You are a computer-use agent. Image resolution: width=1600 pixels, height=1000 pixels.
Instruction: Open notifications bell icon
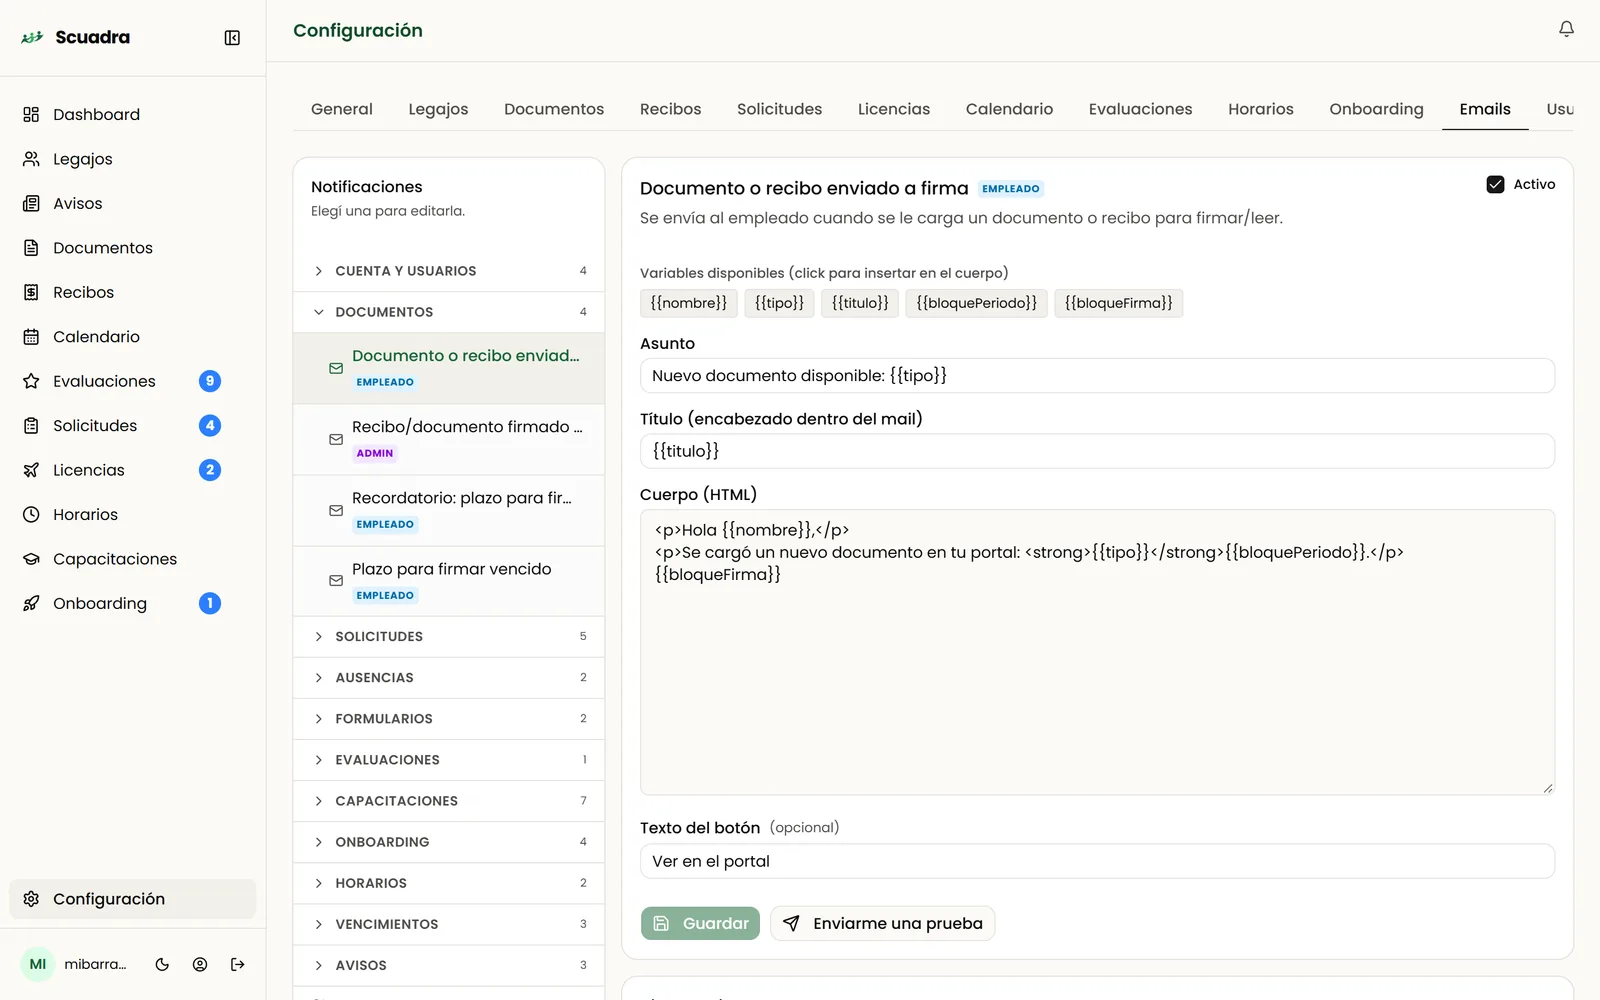tap(1566, 29)
